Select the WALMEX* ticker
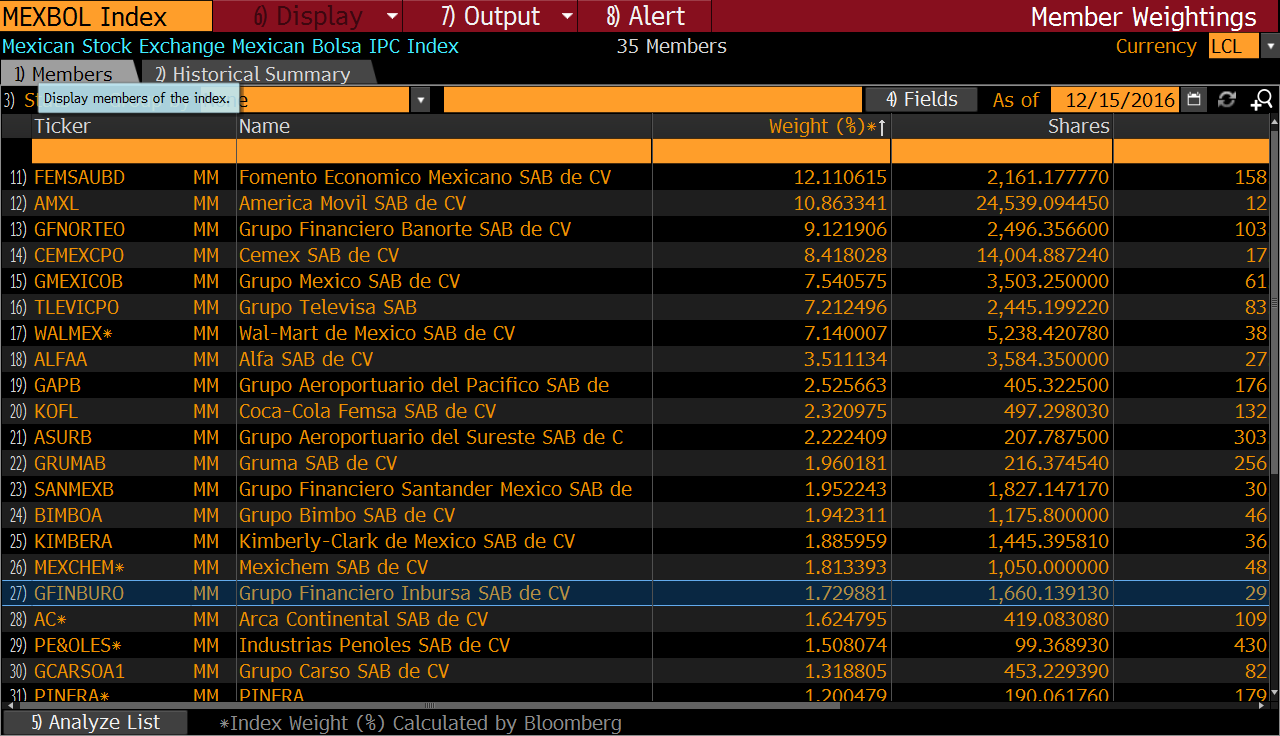 [x=73, y=333]
